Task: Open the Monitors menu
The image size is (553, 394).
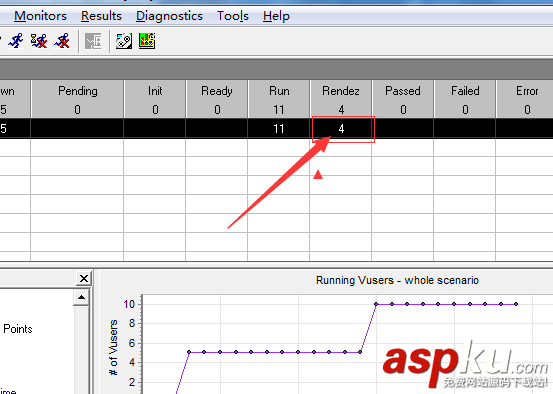Action: (x=40, y=16)
